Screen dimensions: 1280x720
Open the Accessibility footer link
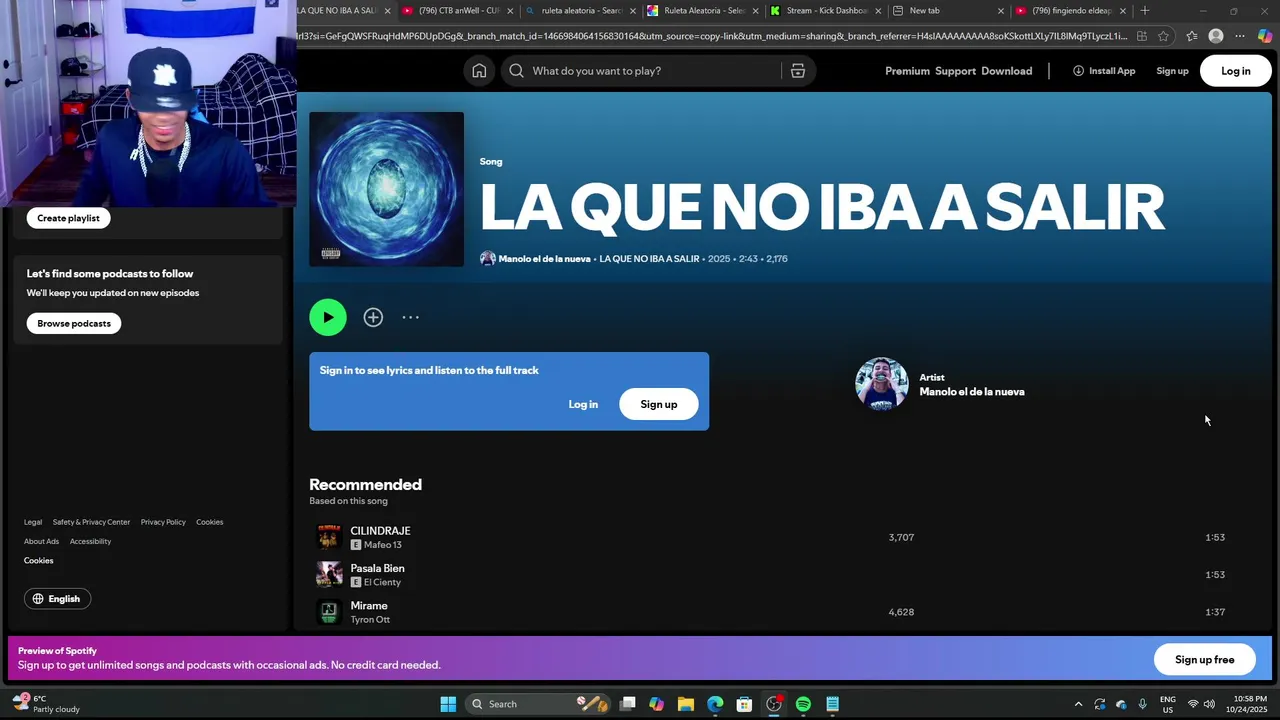coord(90,541)
